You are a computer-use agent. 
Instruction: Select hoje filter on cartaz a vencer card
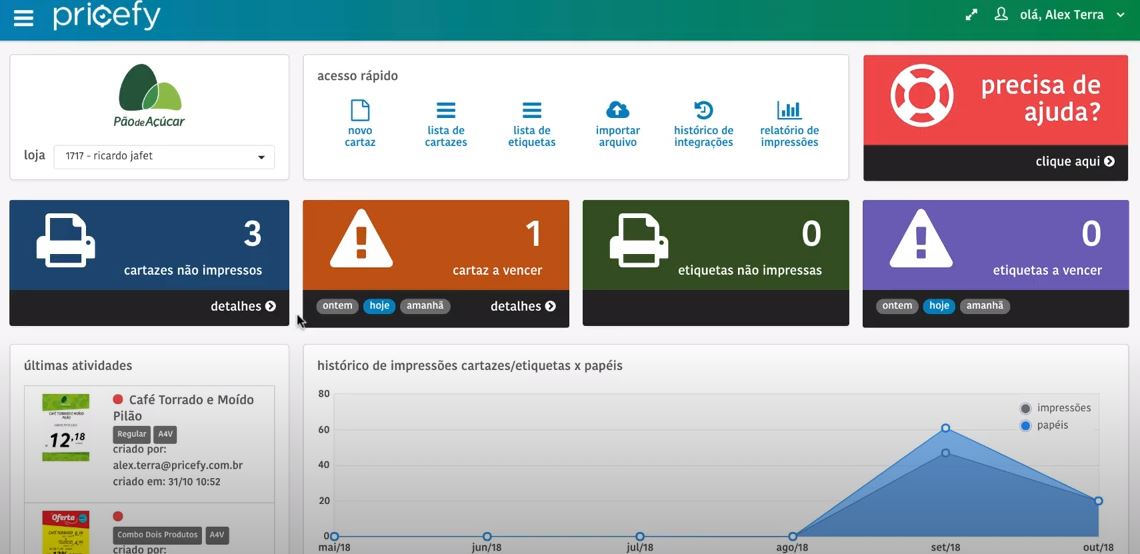tap(380, 306)
